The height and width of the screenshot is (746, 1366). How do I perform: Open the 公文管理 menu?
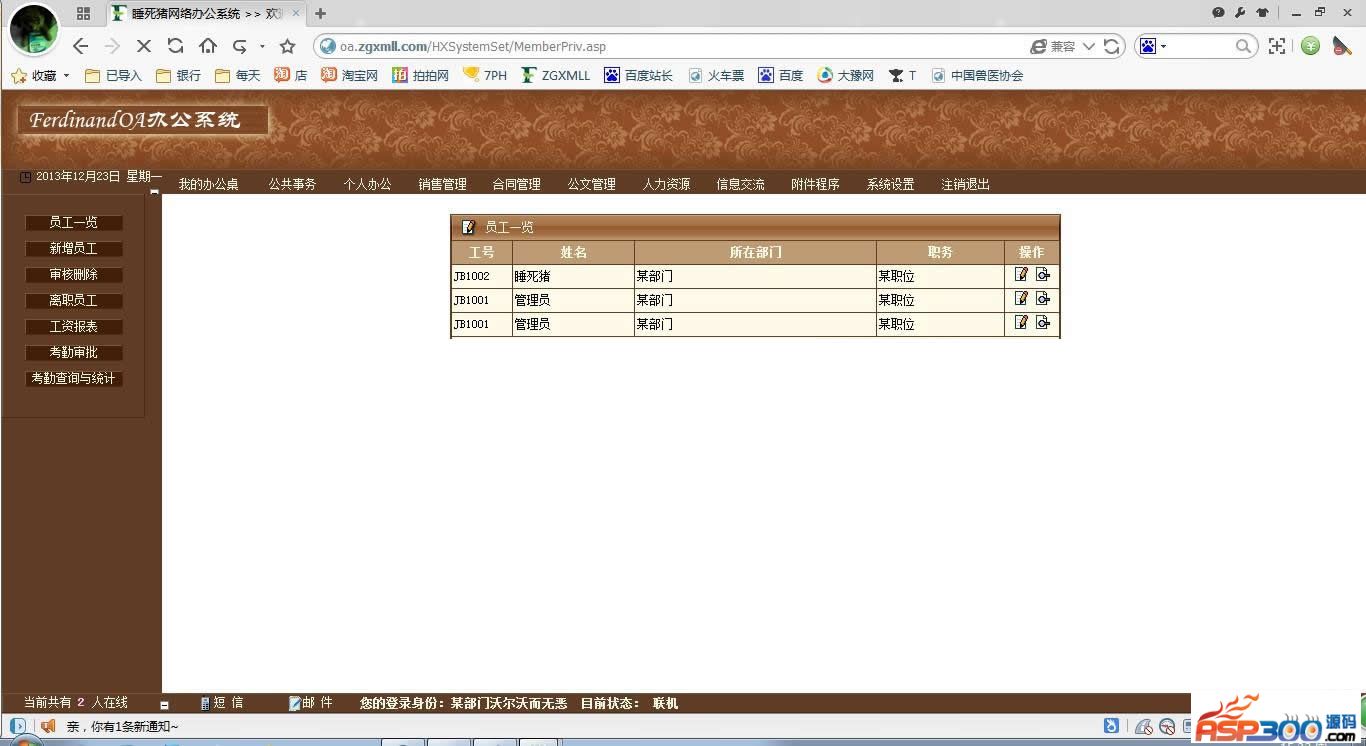coord(591,184)
